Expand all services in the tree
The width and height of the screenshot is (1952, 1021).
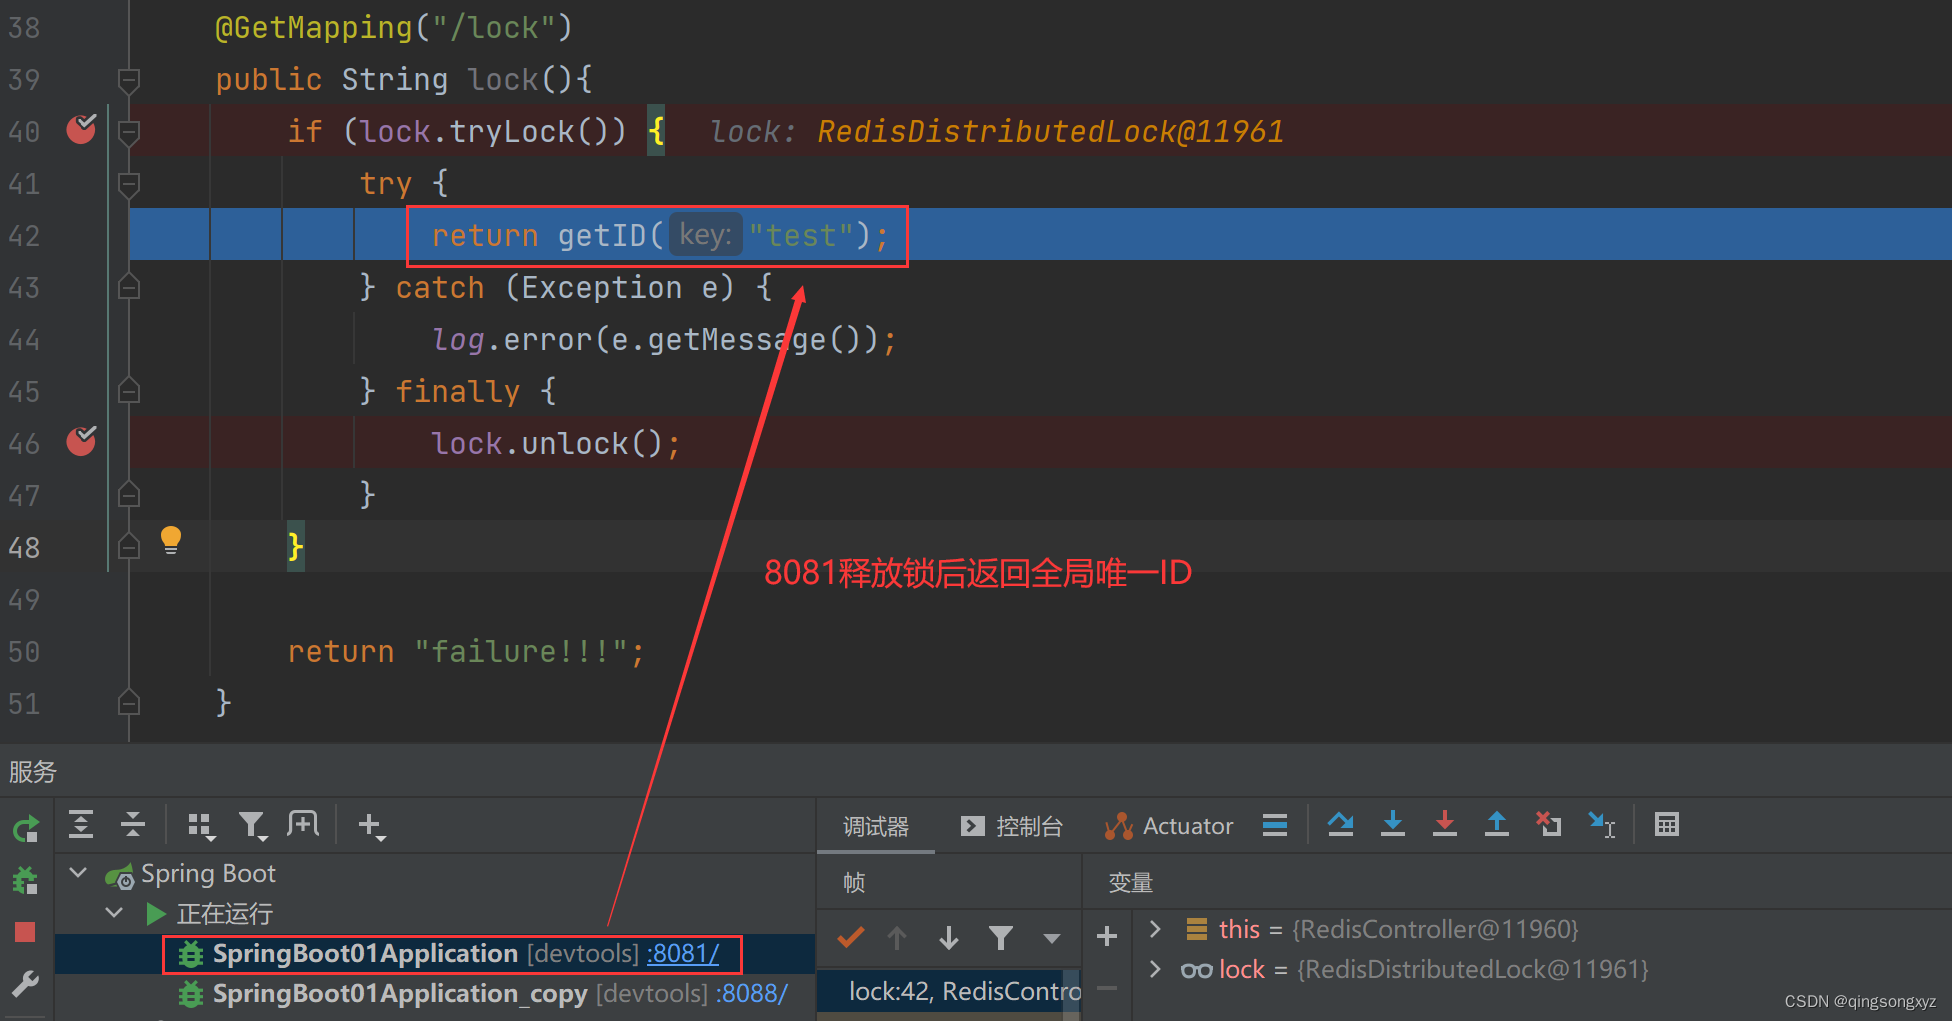(x=81, y=825)
